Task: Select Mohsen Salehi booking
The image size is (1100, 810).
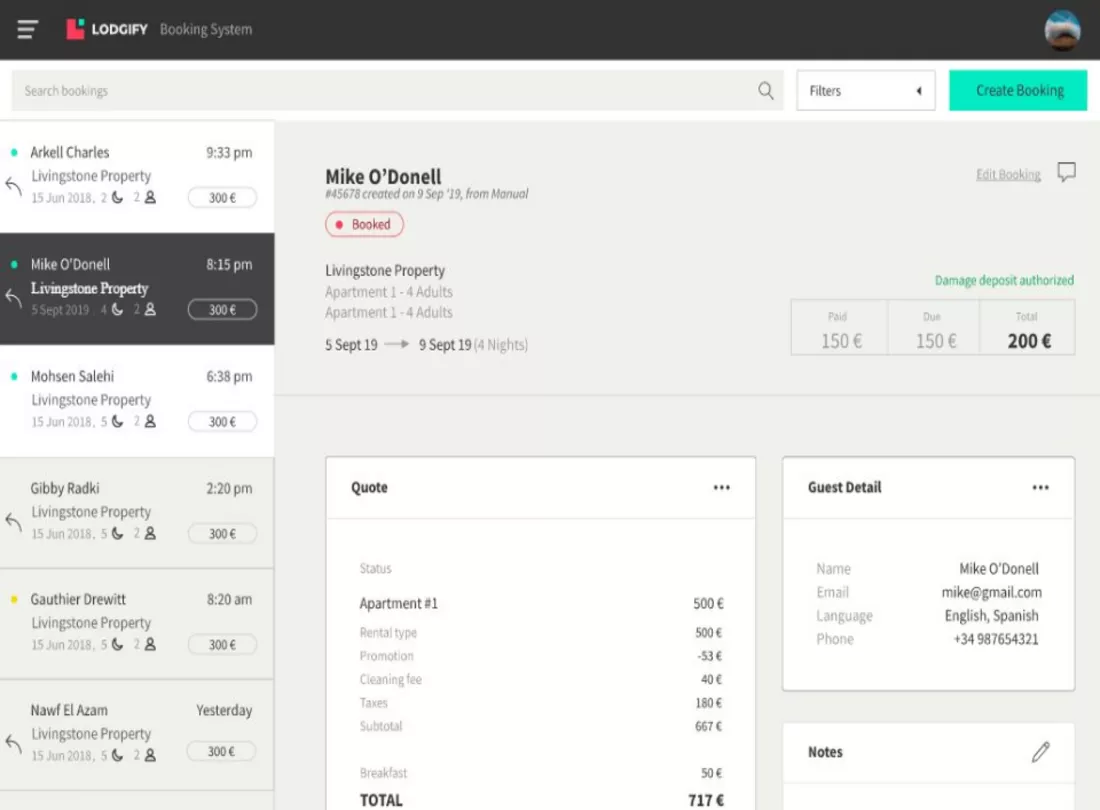Action: tap(137, 400)
